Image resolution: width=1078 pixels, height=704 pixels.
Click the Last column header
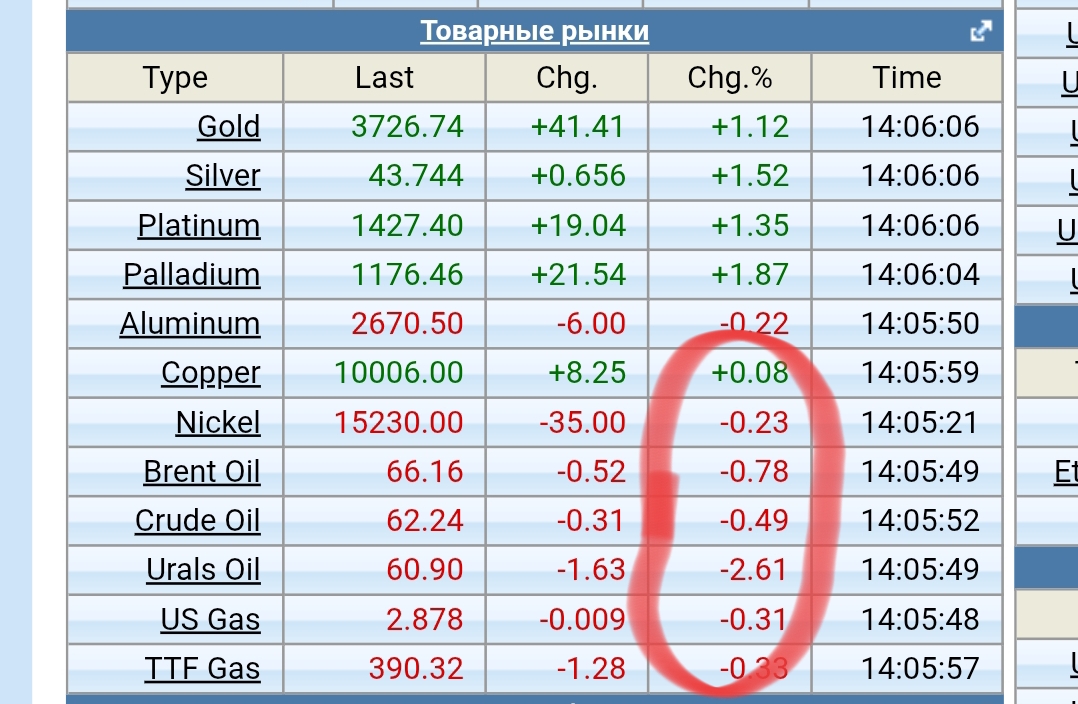tap(384, 78)
